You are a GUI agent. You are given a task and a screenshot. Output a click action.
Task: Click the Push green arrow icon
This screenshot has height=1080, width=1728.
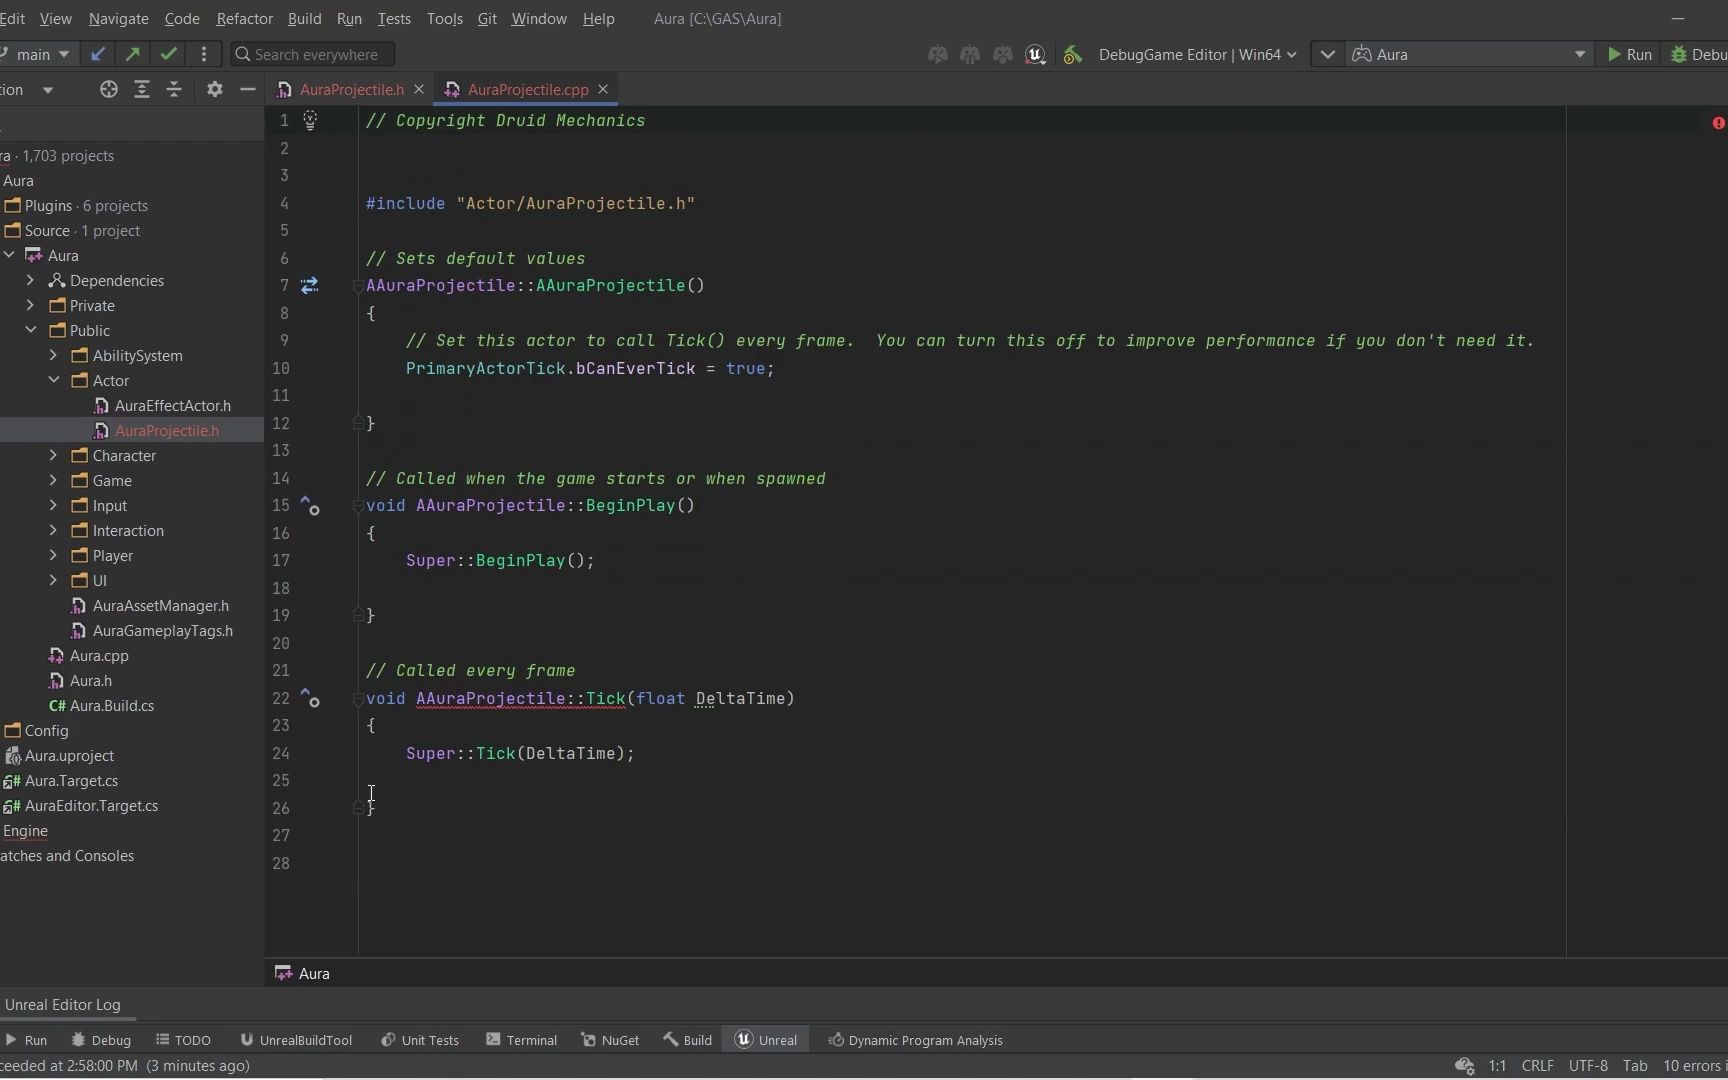(x=132, y=54)
